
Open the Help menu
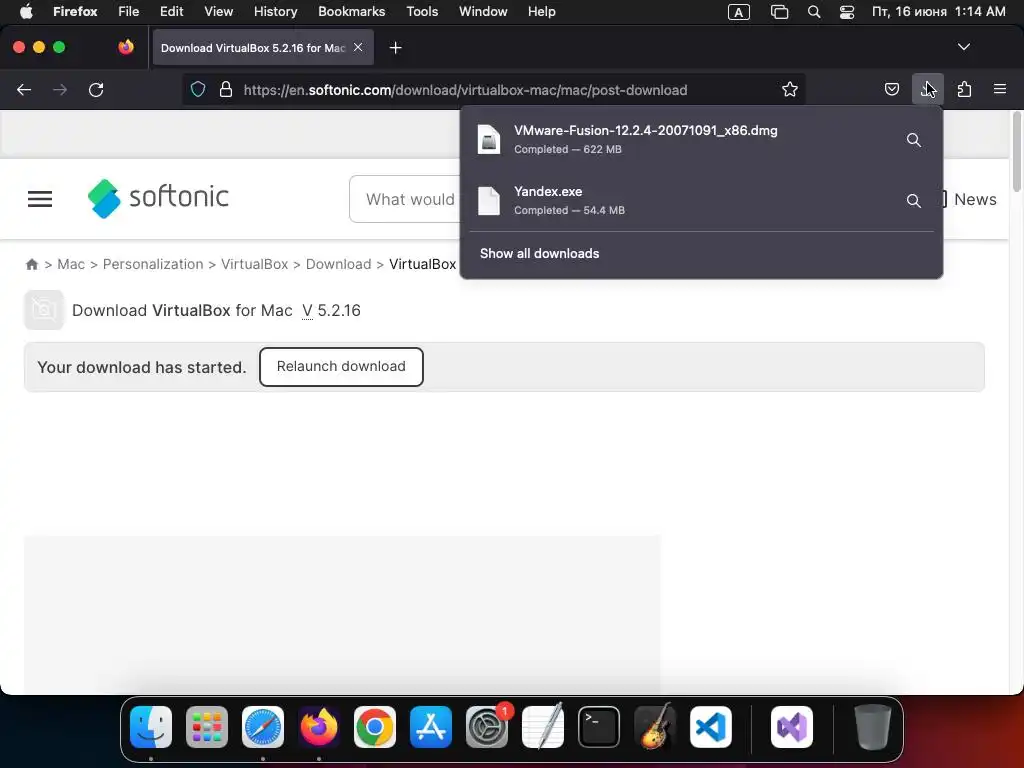coord(541,11)
